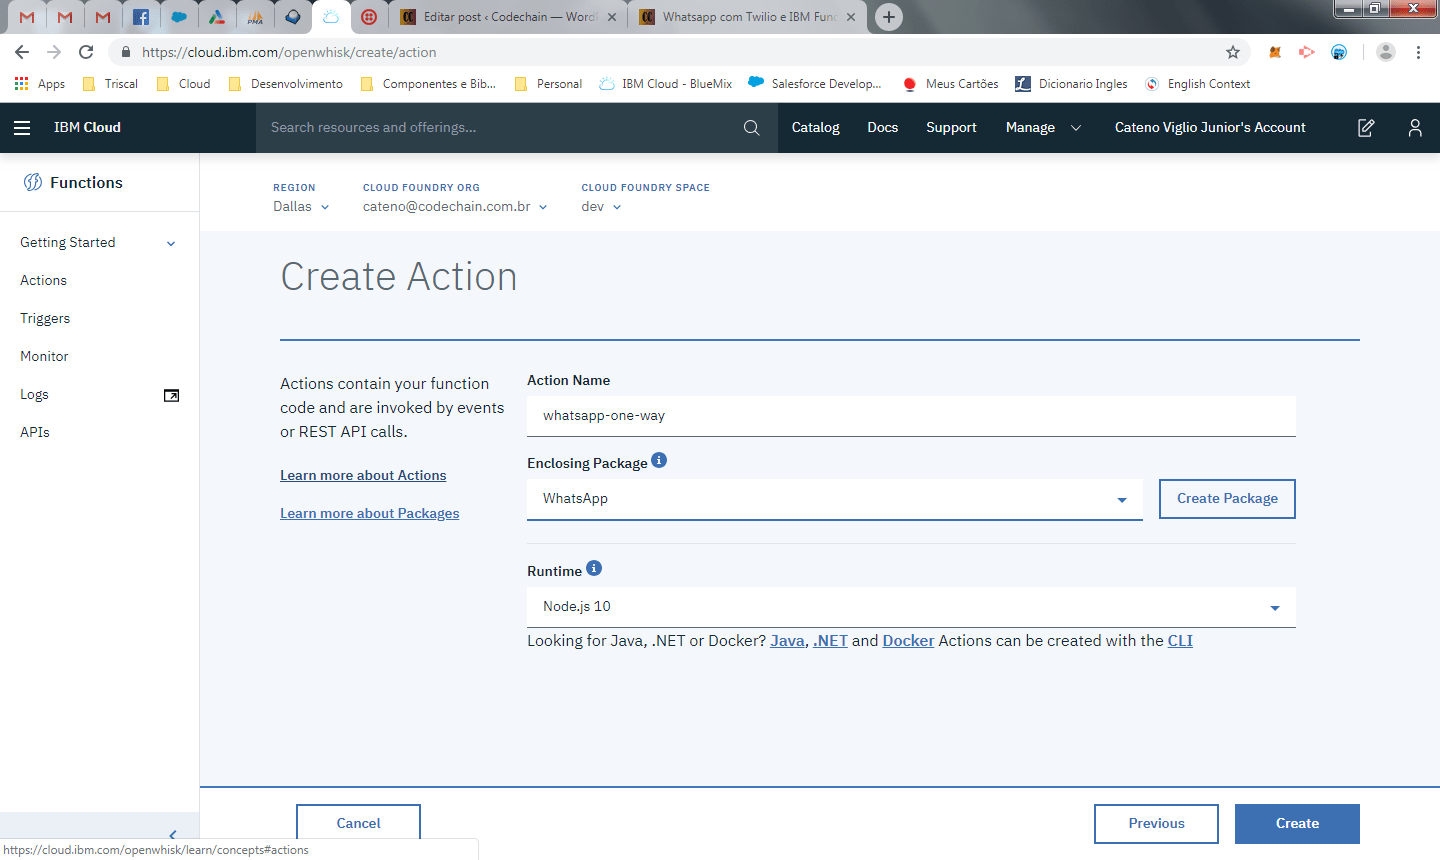Click the Logs external window icon
This screenshot has height=860, width=1440.
pos(171,395)
